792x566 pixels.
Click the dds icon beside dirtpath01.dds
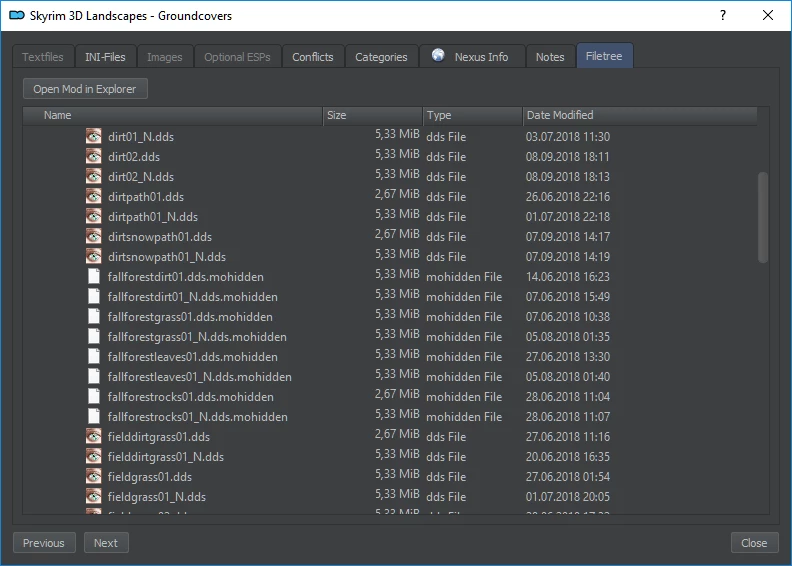point(93,196)
